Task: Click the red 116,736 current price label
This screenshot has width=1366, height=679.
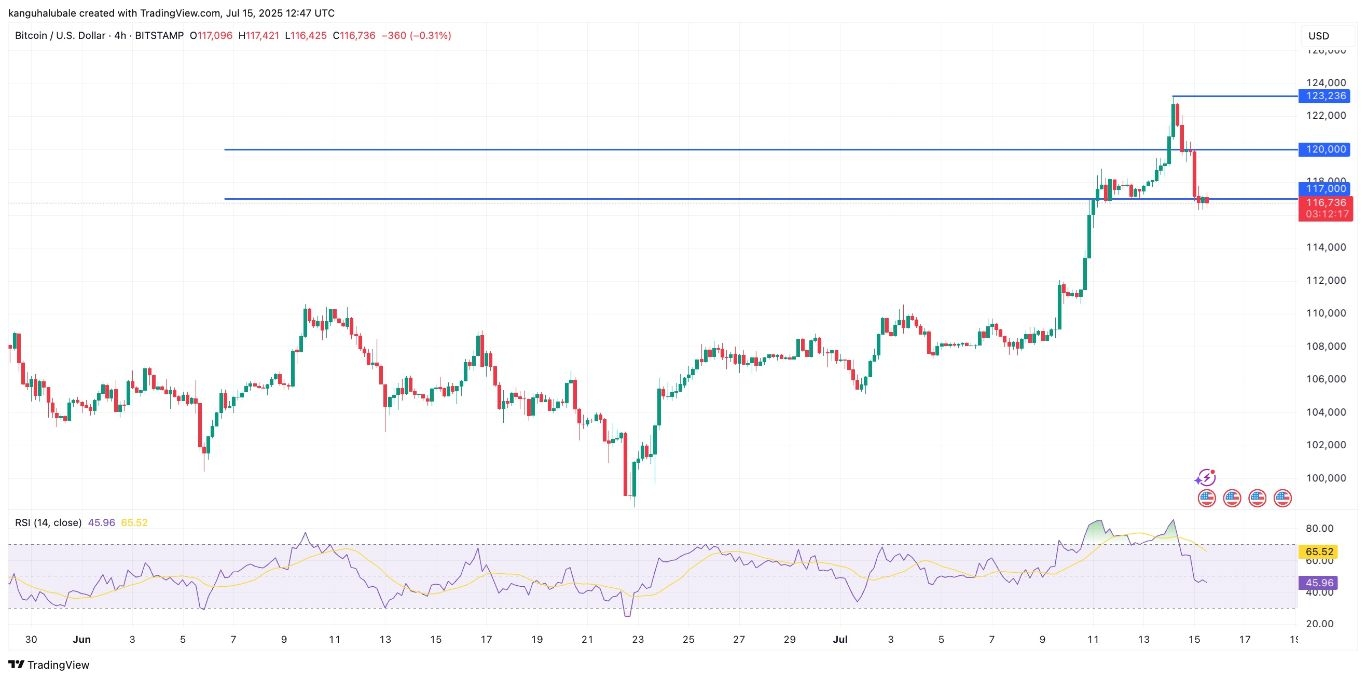Action: pyautogui.click(x=1324, y=202)
